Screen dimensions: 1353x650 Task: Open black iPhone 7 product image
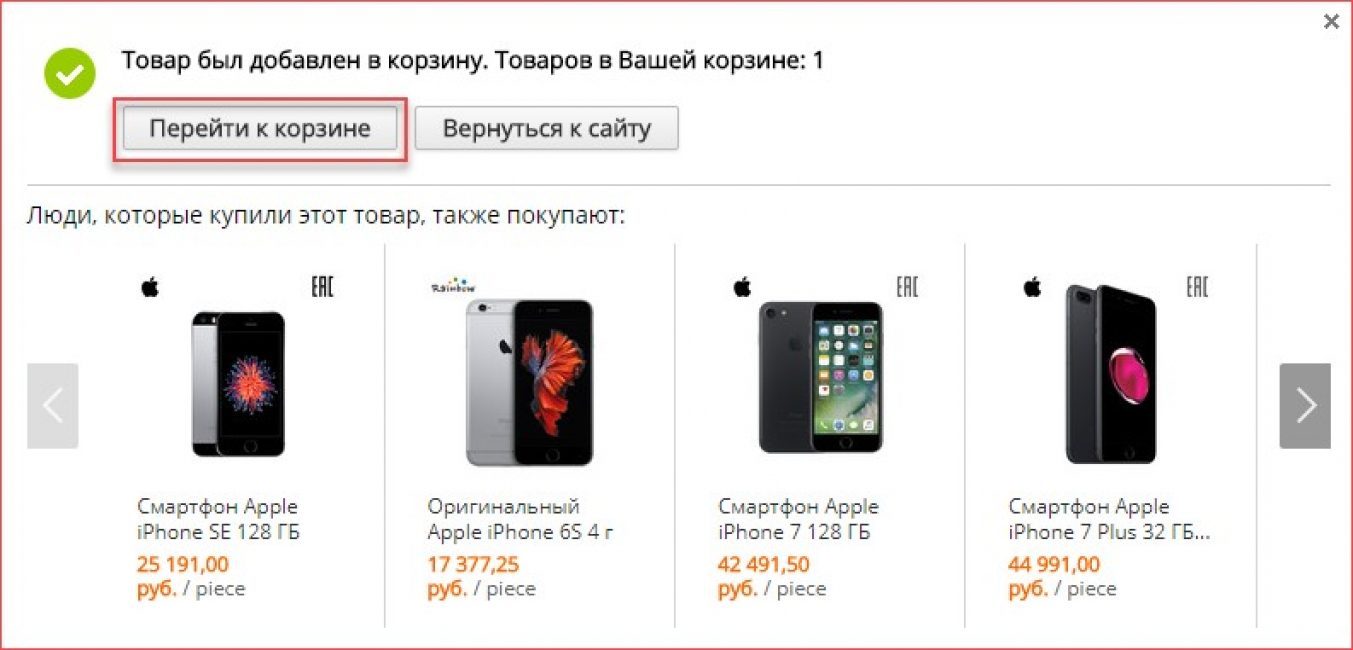coord(820,378)
